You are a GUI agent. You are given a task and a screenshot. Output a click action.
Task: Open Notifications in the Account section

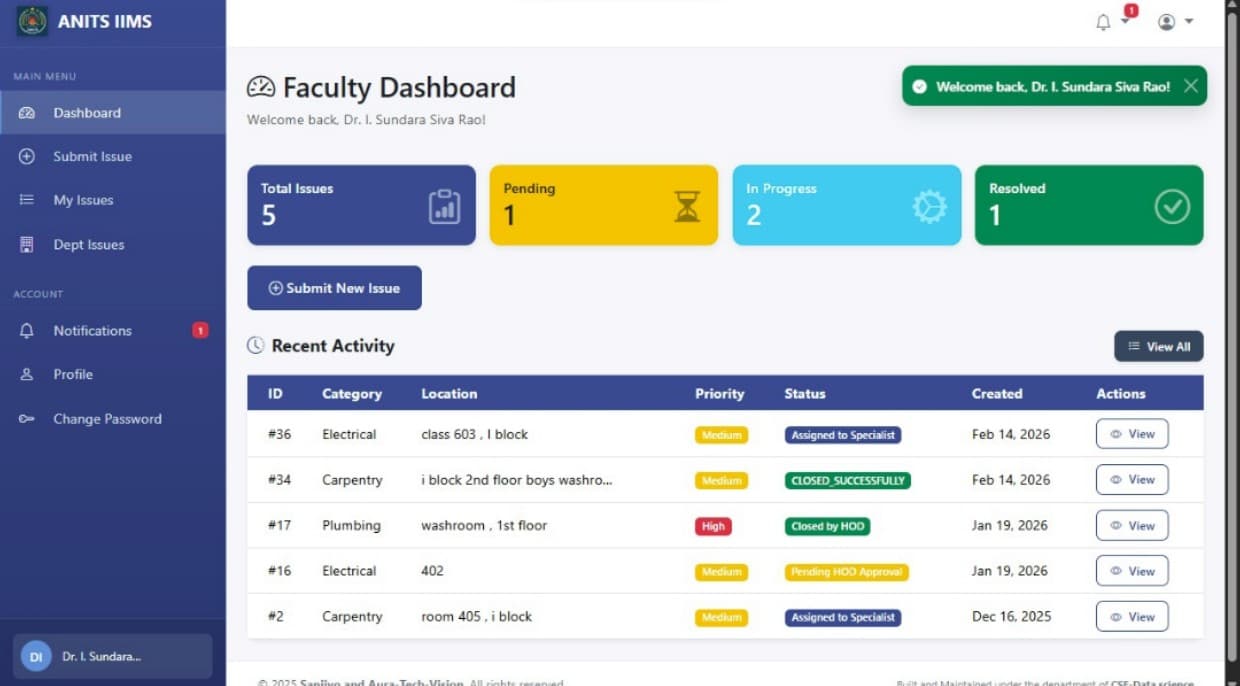(113, 331)
